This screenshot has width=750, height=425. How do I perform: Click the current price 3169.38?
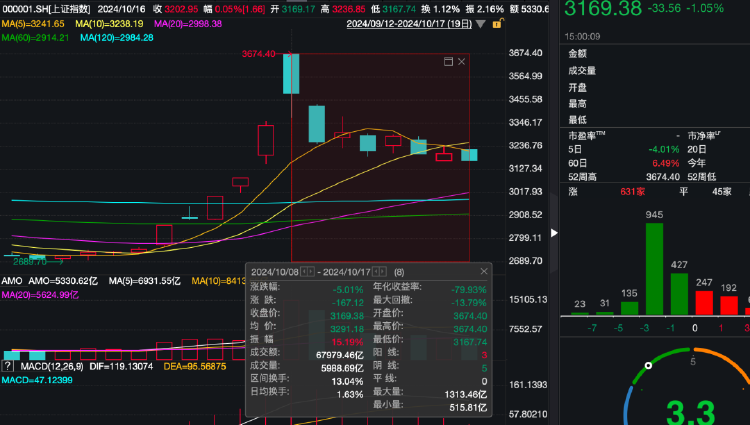[603, 9]
